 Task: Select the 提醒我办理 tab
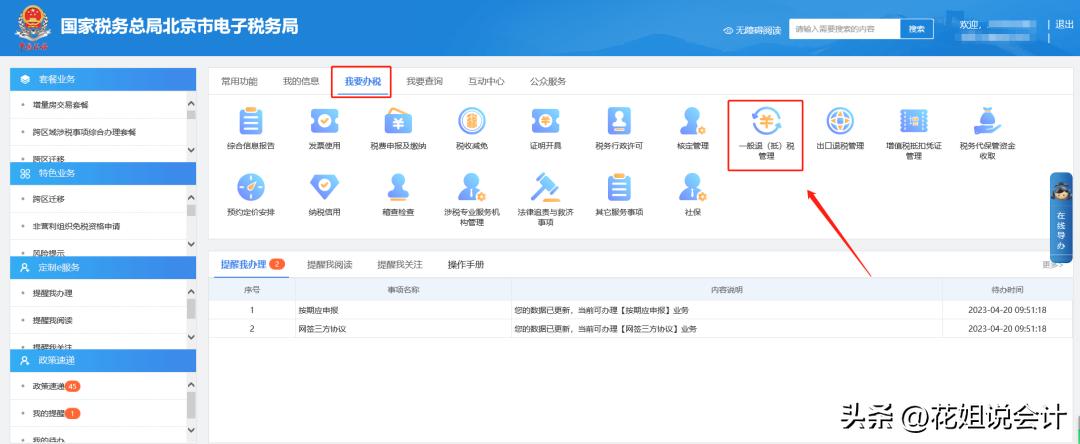(x=252, y=264)
